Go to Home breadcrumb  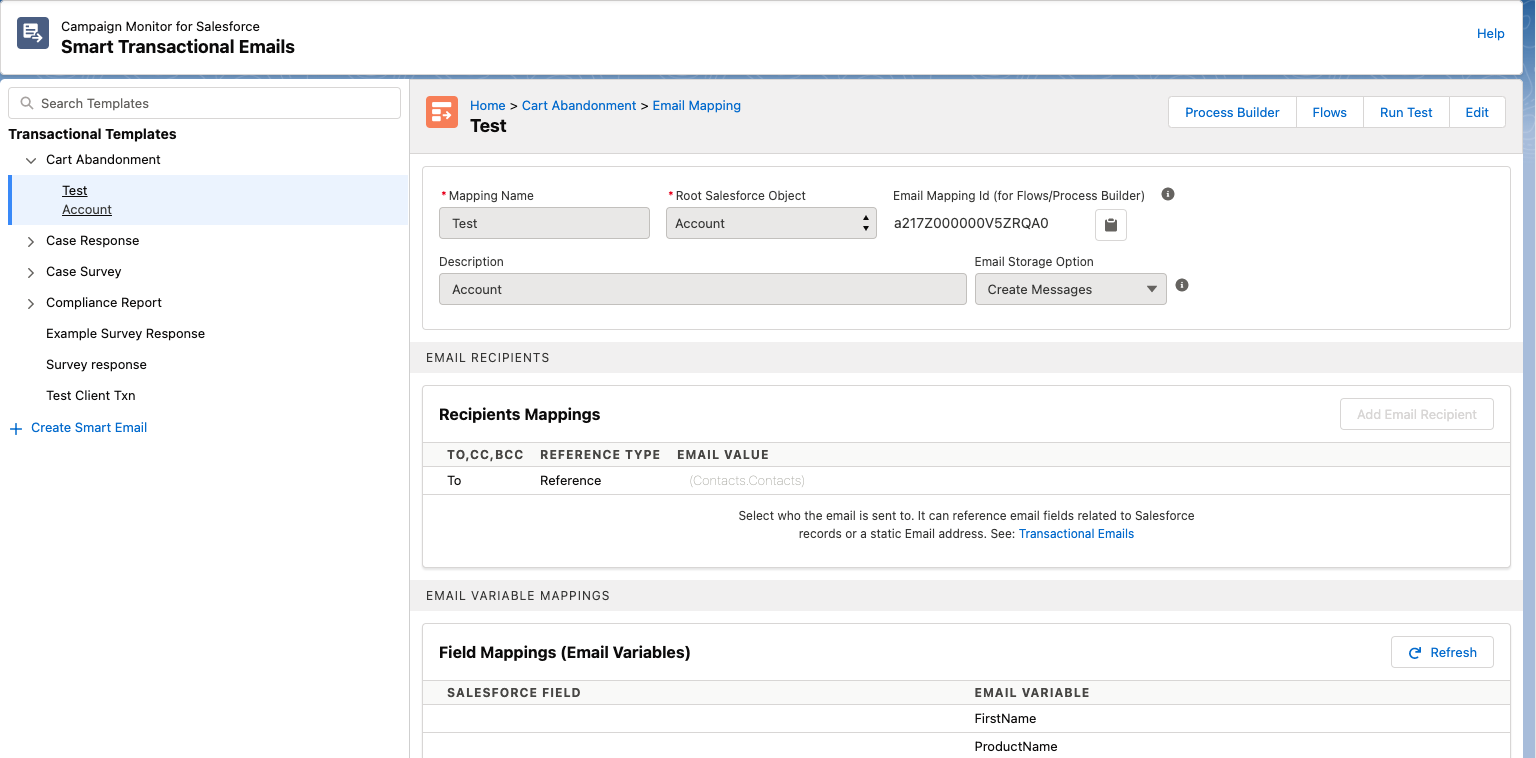488,105
